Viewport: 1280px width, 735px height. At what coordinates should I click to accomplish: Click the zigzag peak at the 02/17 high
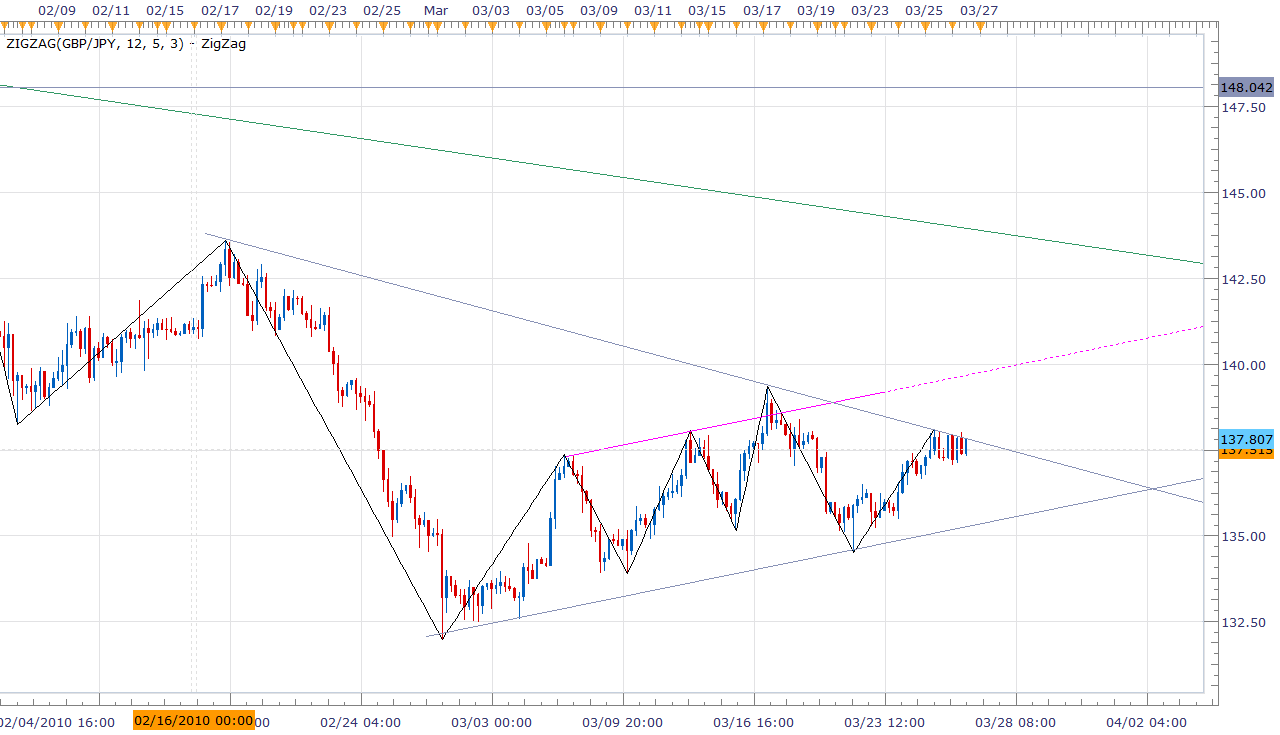(x=227, y=240)
